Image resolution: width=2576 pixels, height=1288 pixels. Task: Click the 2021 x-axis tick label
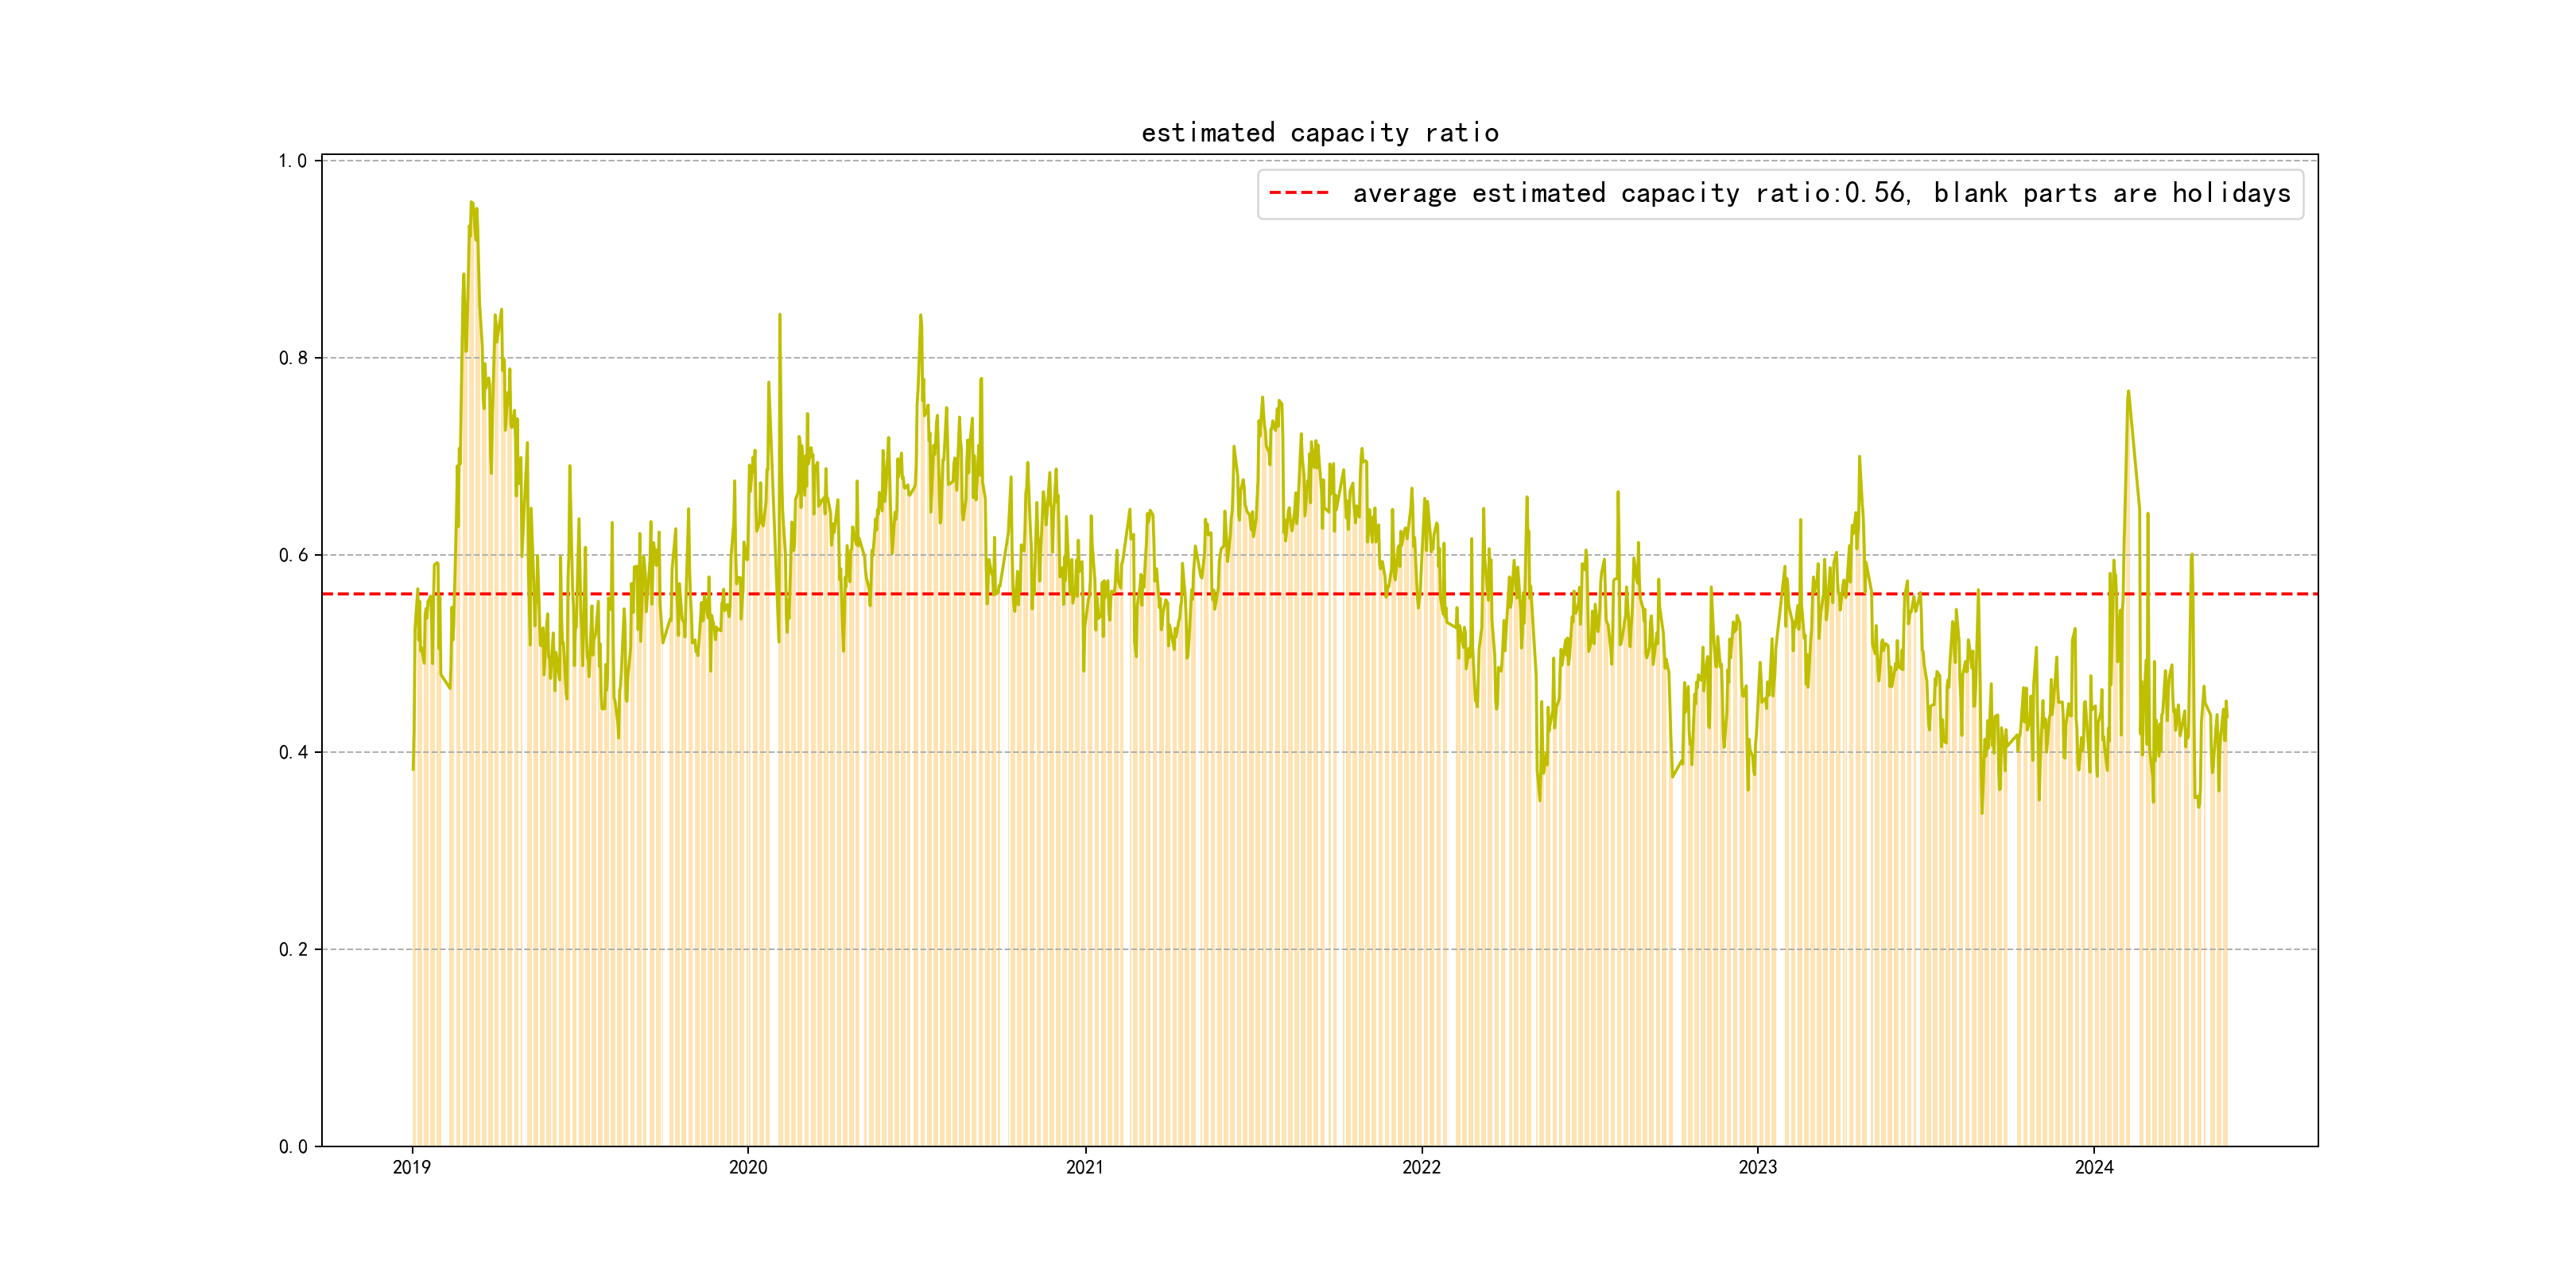pyautogui.click(x=1085, y=1167)
